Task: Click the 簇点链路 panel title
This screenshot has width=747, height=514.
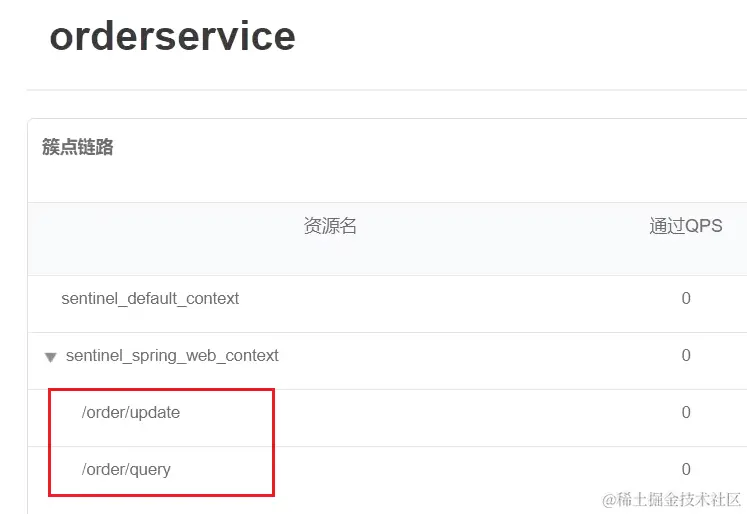Action: (x=78, y=147)
